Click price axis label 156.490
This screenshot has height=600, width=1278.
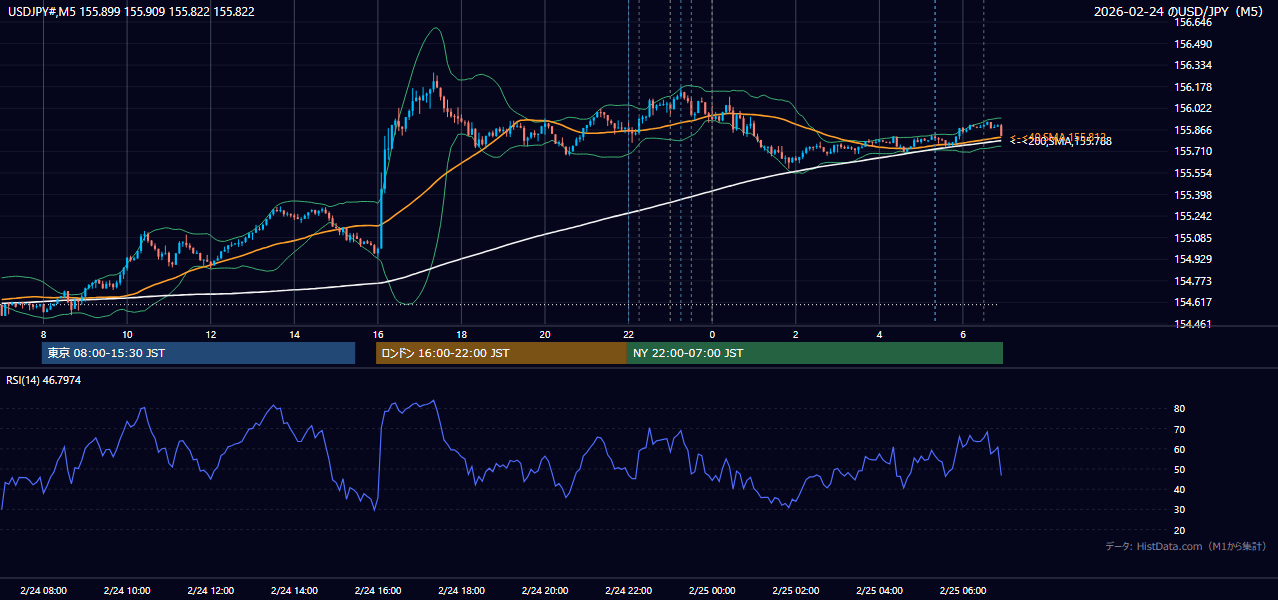[x=1194, y=44]
